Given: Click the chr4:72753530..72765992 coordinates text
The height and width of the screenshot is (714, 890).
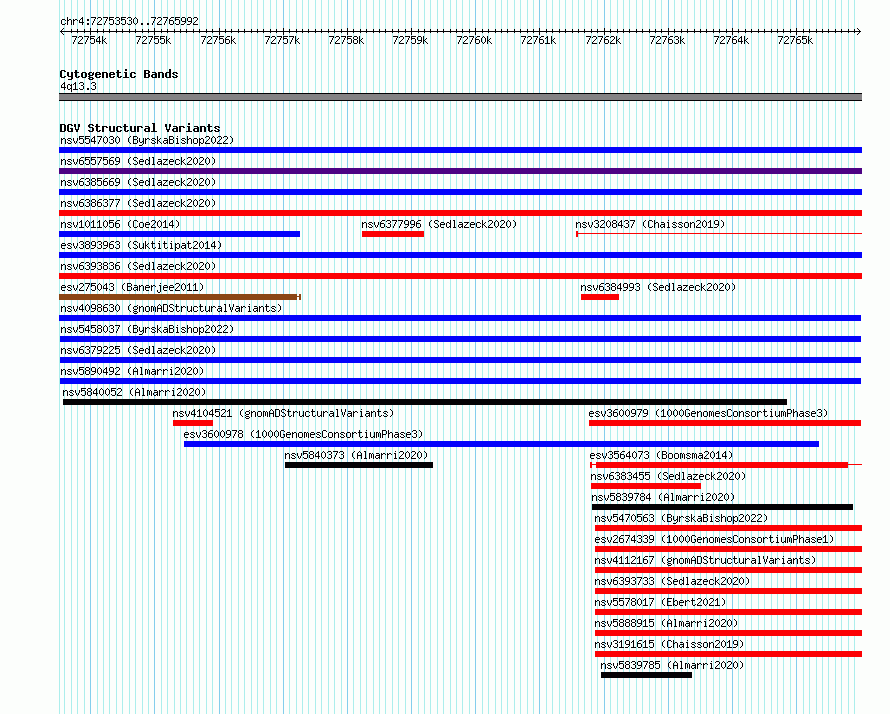Looking at the screenshot, I should click(129, 21).
